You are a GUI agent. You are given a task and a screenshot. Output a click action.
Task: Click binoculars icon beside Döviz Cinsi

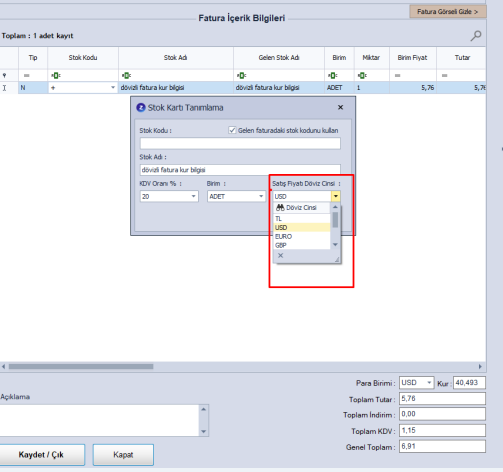[280, 208]
